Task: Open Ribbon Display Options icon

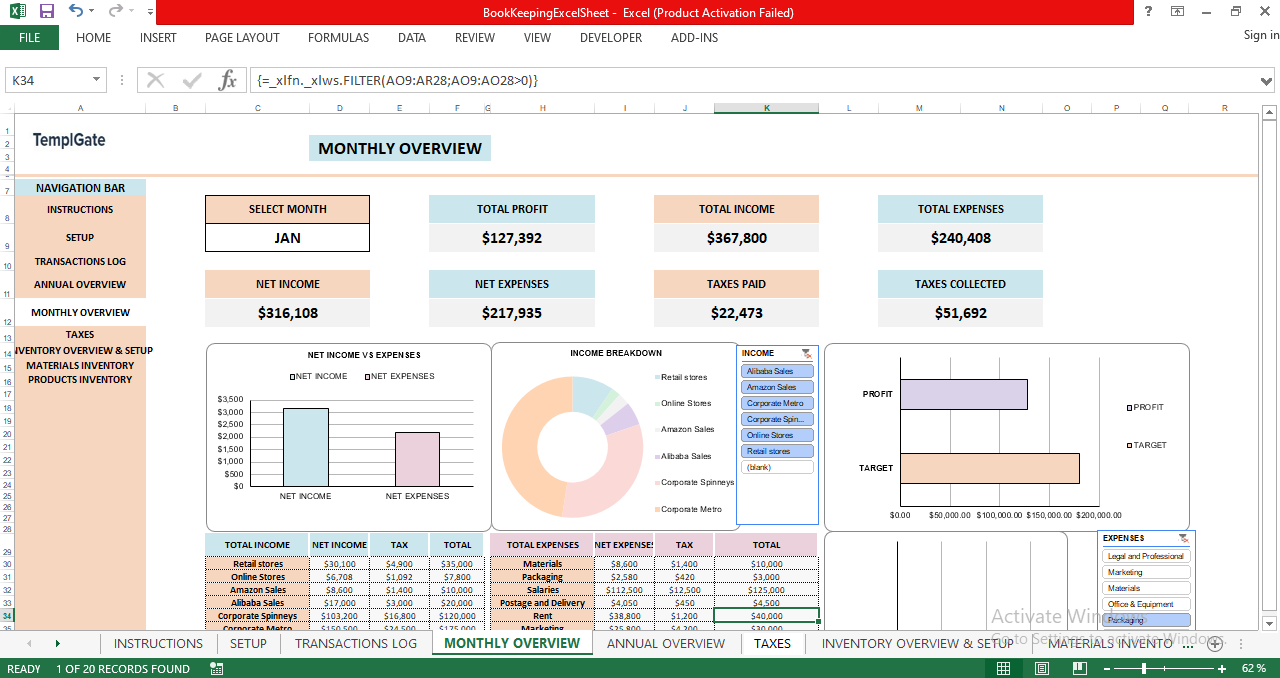Action: point(1178,12)
